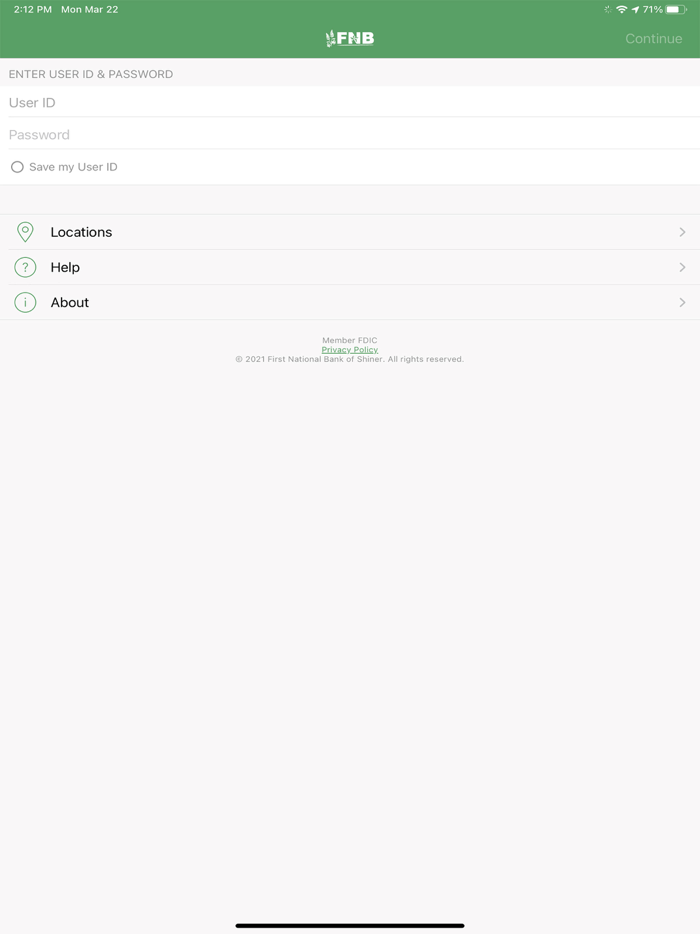Tap the Save my User ID label
This screenshot has height=934, width=700.
(x=73, y=167)
